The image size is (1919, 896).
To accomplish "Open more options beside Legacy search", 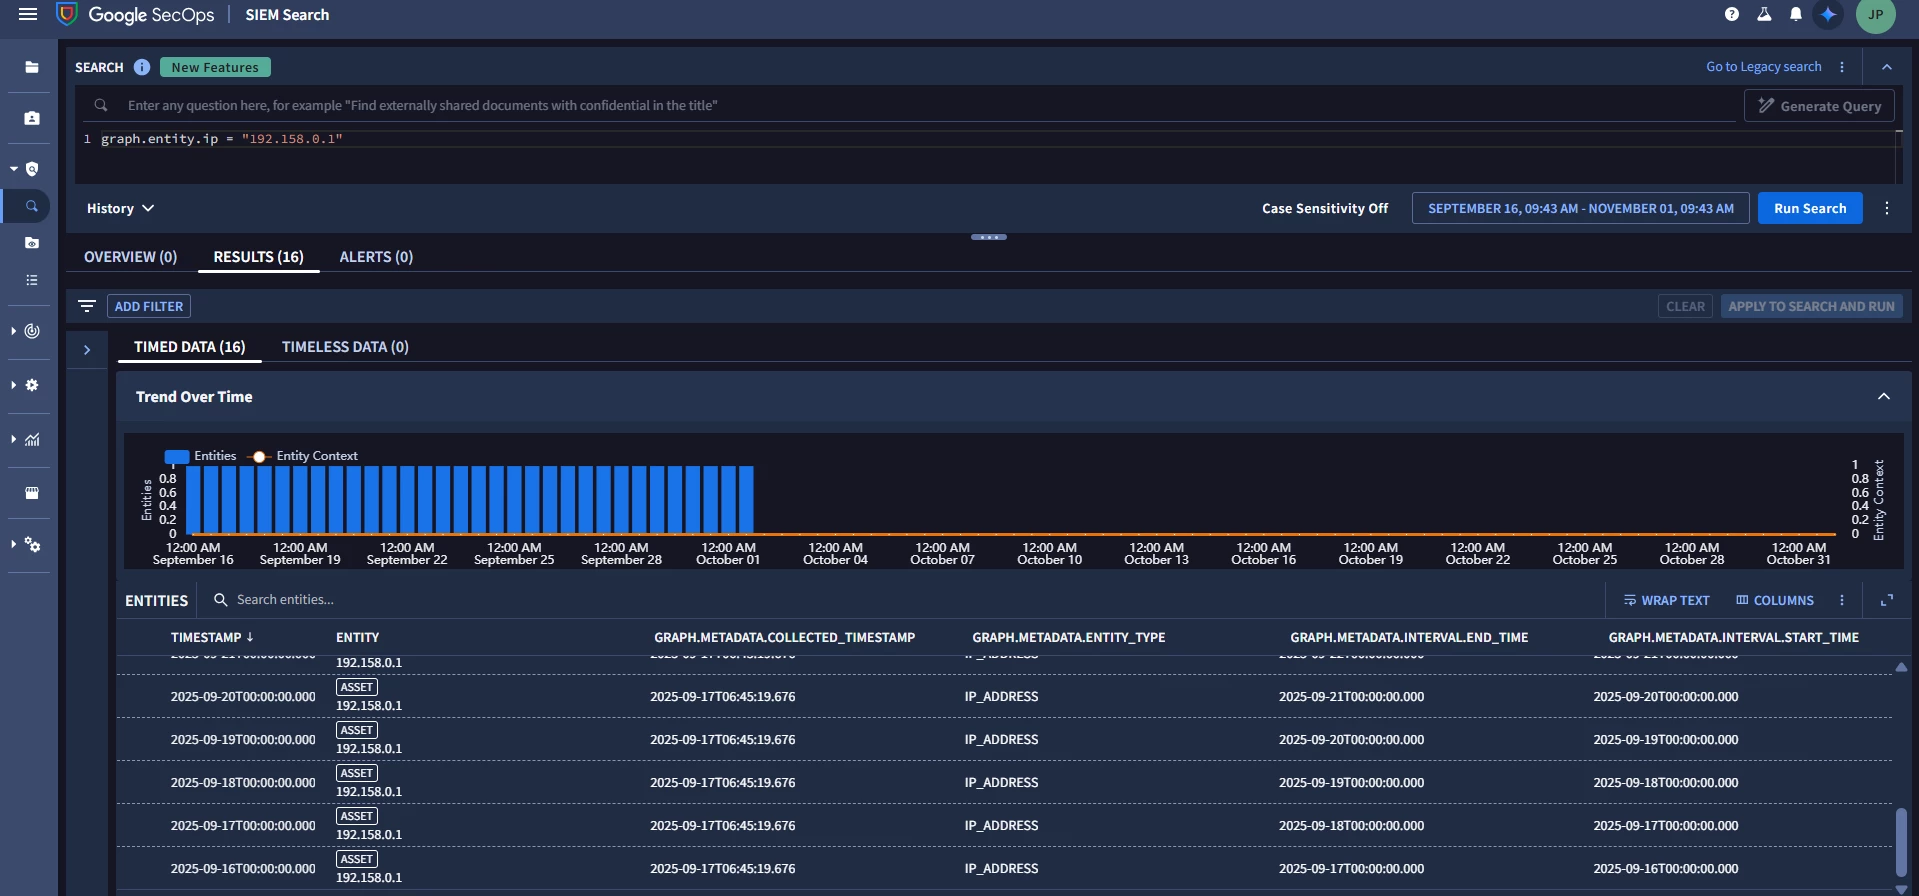I will tap(1842, 67).
